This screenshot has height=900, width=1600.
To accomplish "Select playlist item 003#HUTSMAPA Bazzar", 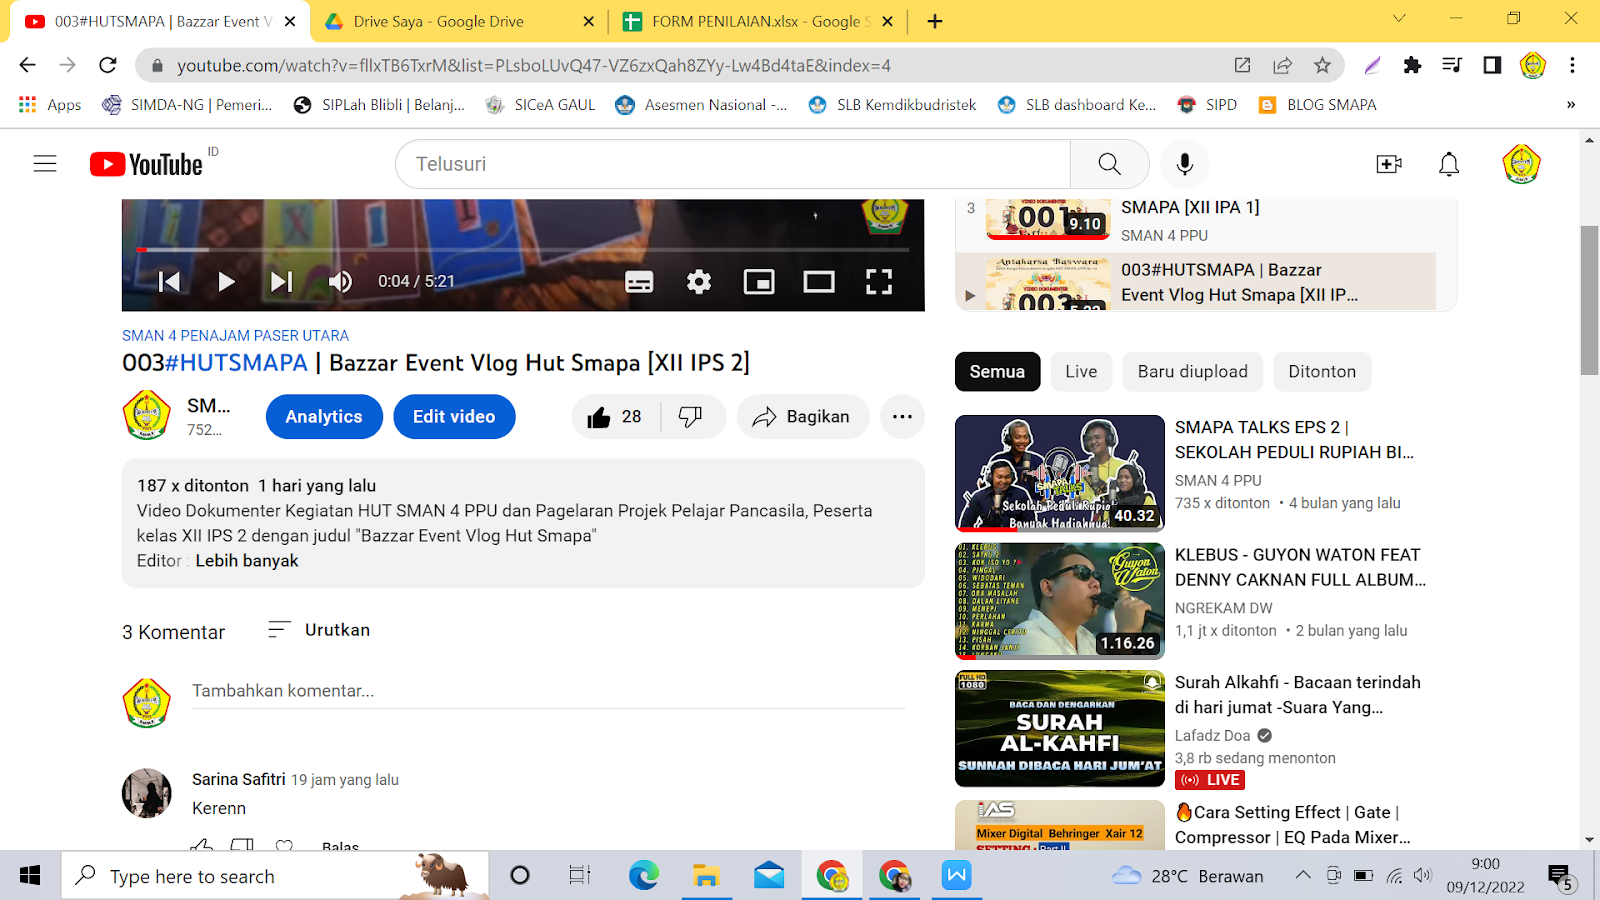I will (x=1196, y=282).
